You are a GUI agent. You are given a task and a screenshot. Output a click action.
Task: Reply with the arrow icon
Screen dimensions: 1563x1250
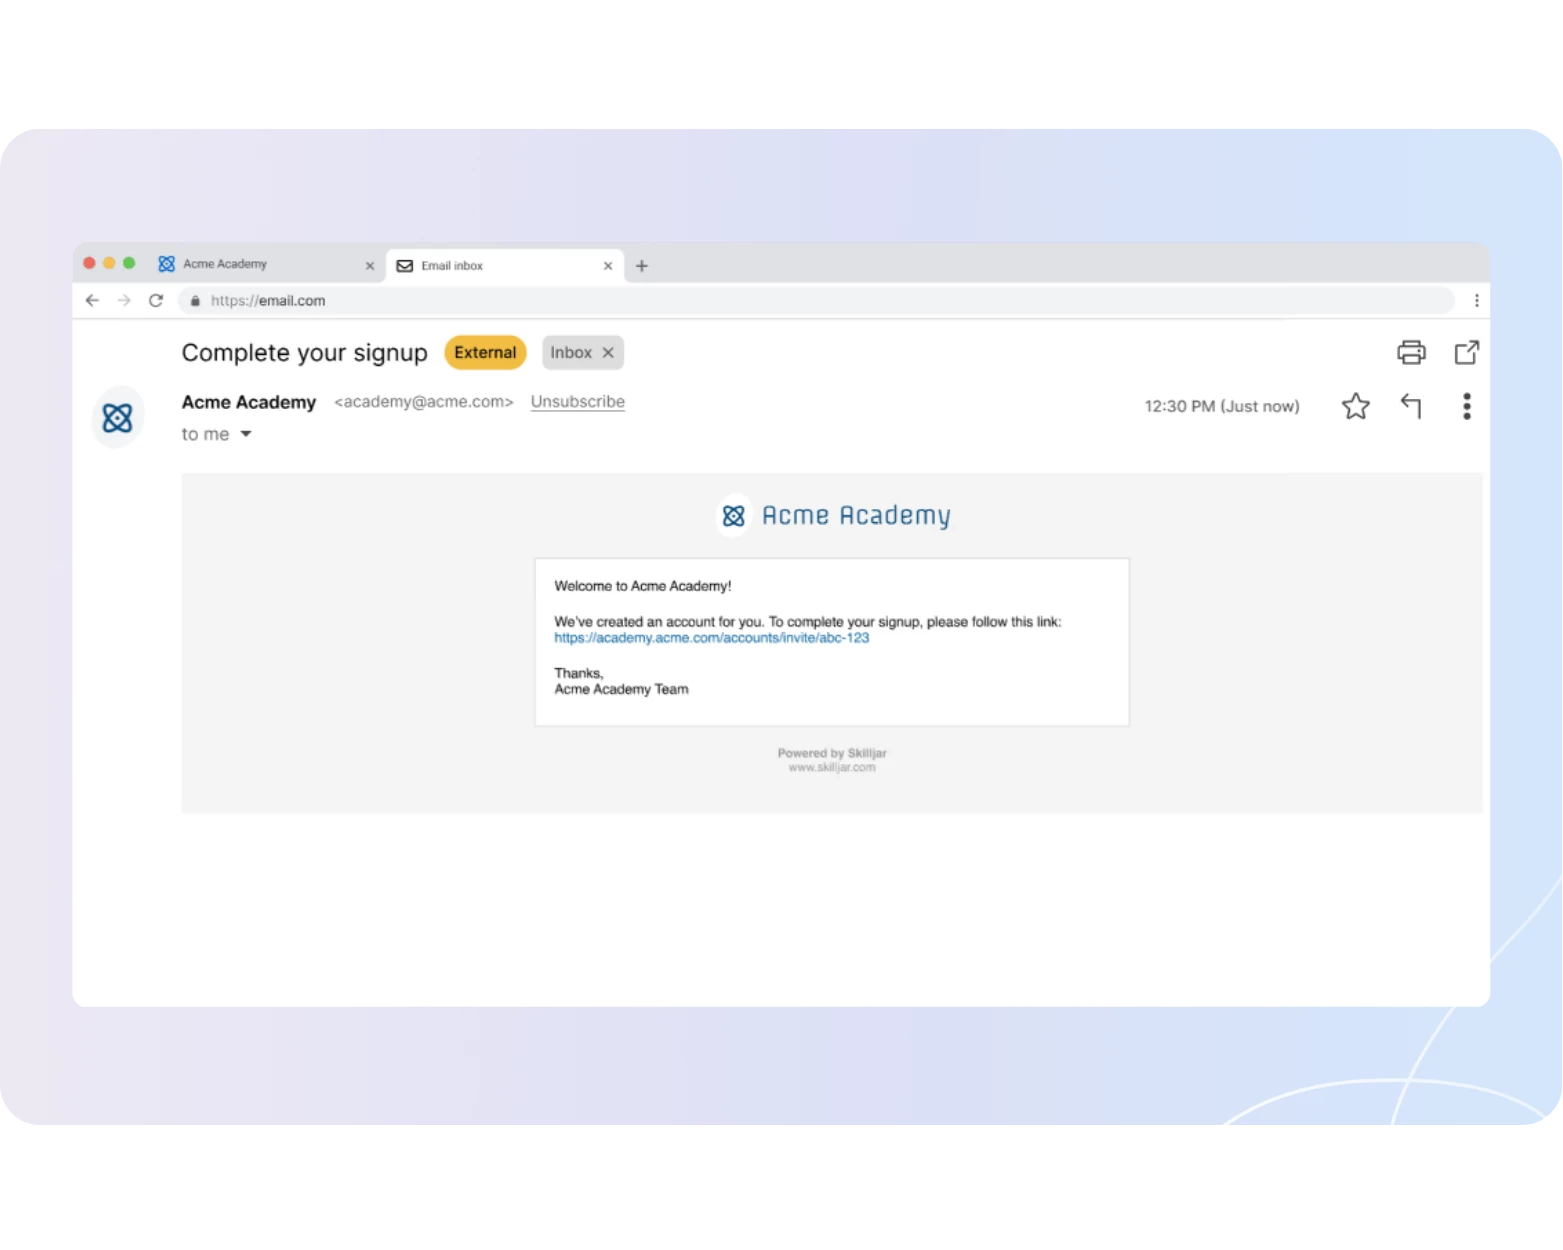(x=1411, y=406)
